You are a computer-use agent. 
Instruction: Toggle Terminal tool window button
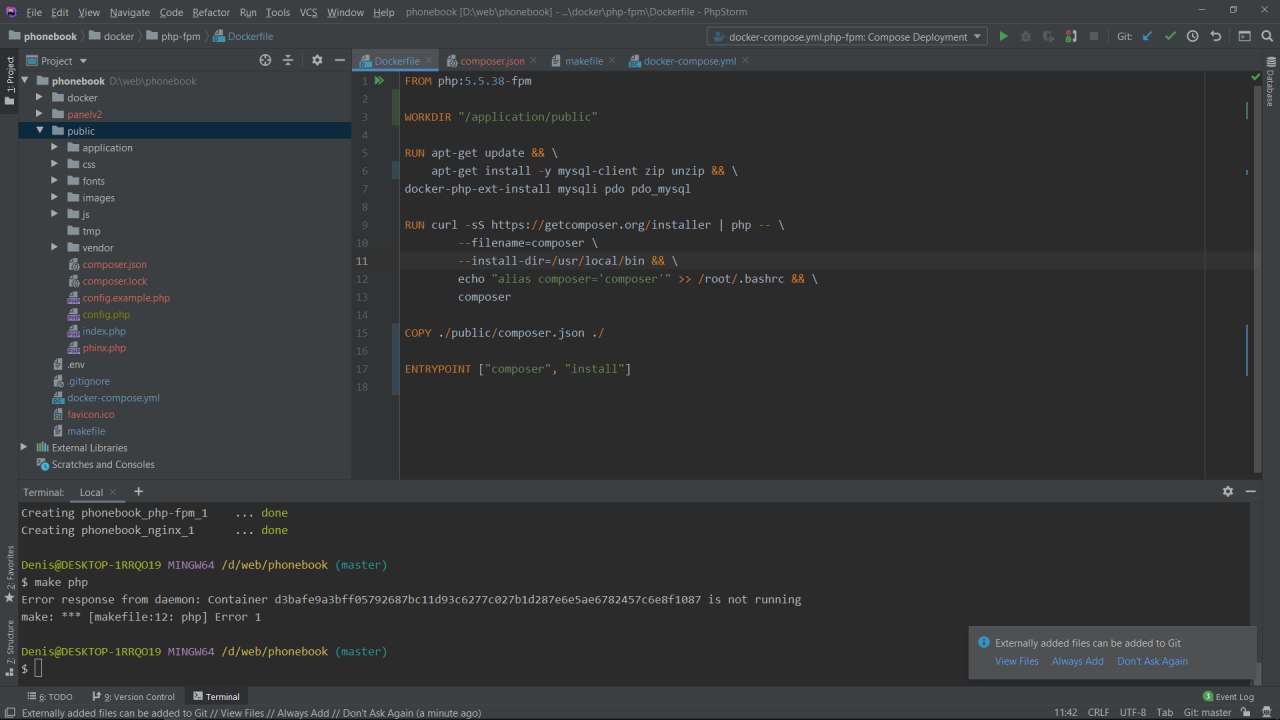tap(217, 696)
